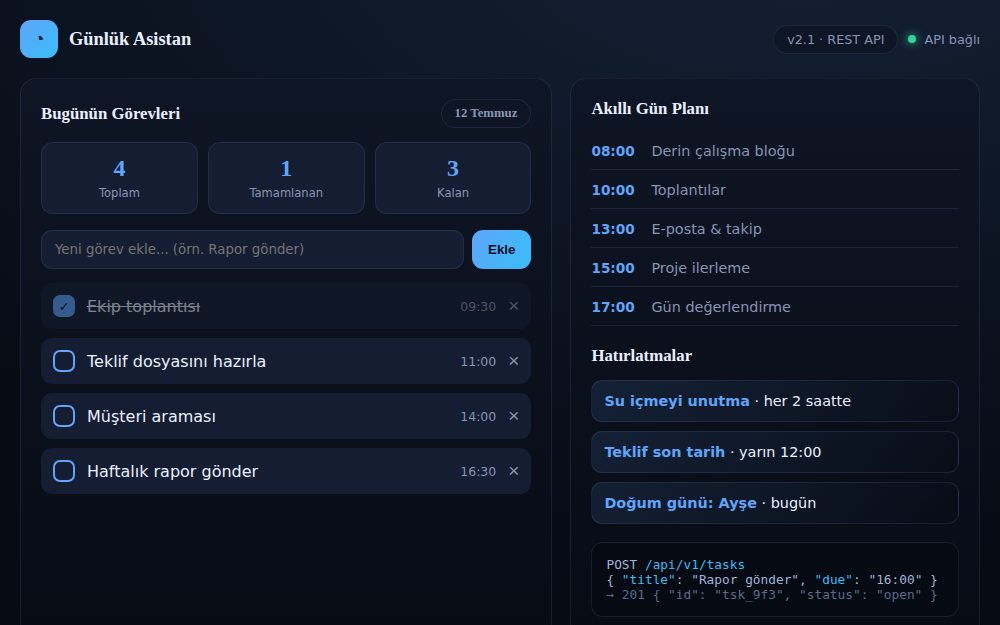
Task: Tick the Haftalık rapor gönder checkbox
Action: point(64,471)
